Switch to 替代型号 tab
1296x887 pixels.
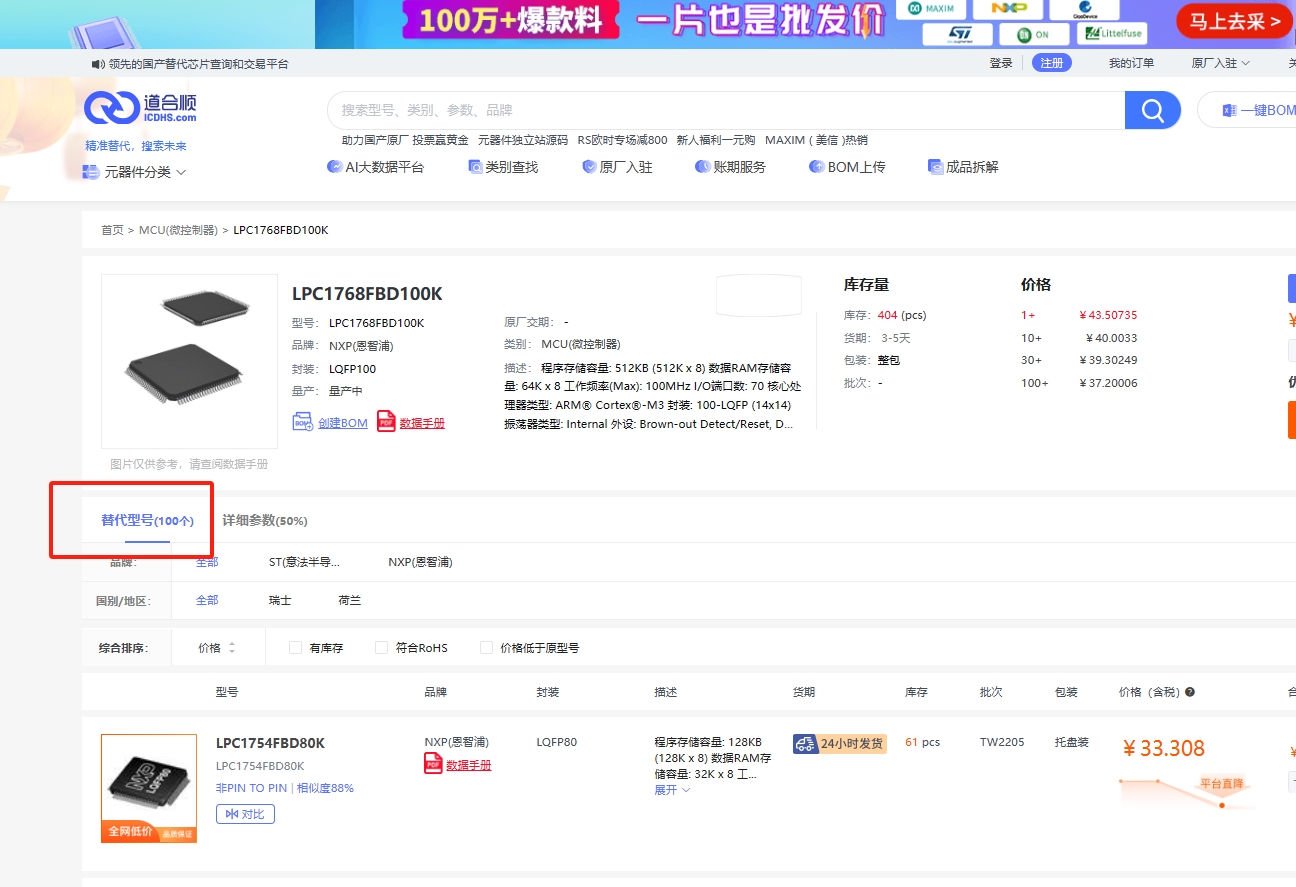147,520
